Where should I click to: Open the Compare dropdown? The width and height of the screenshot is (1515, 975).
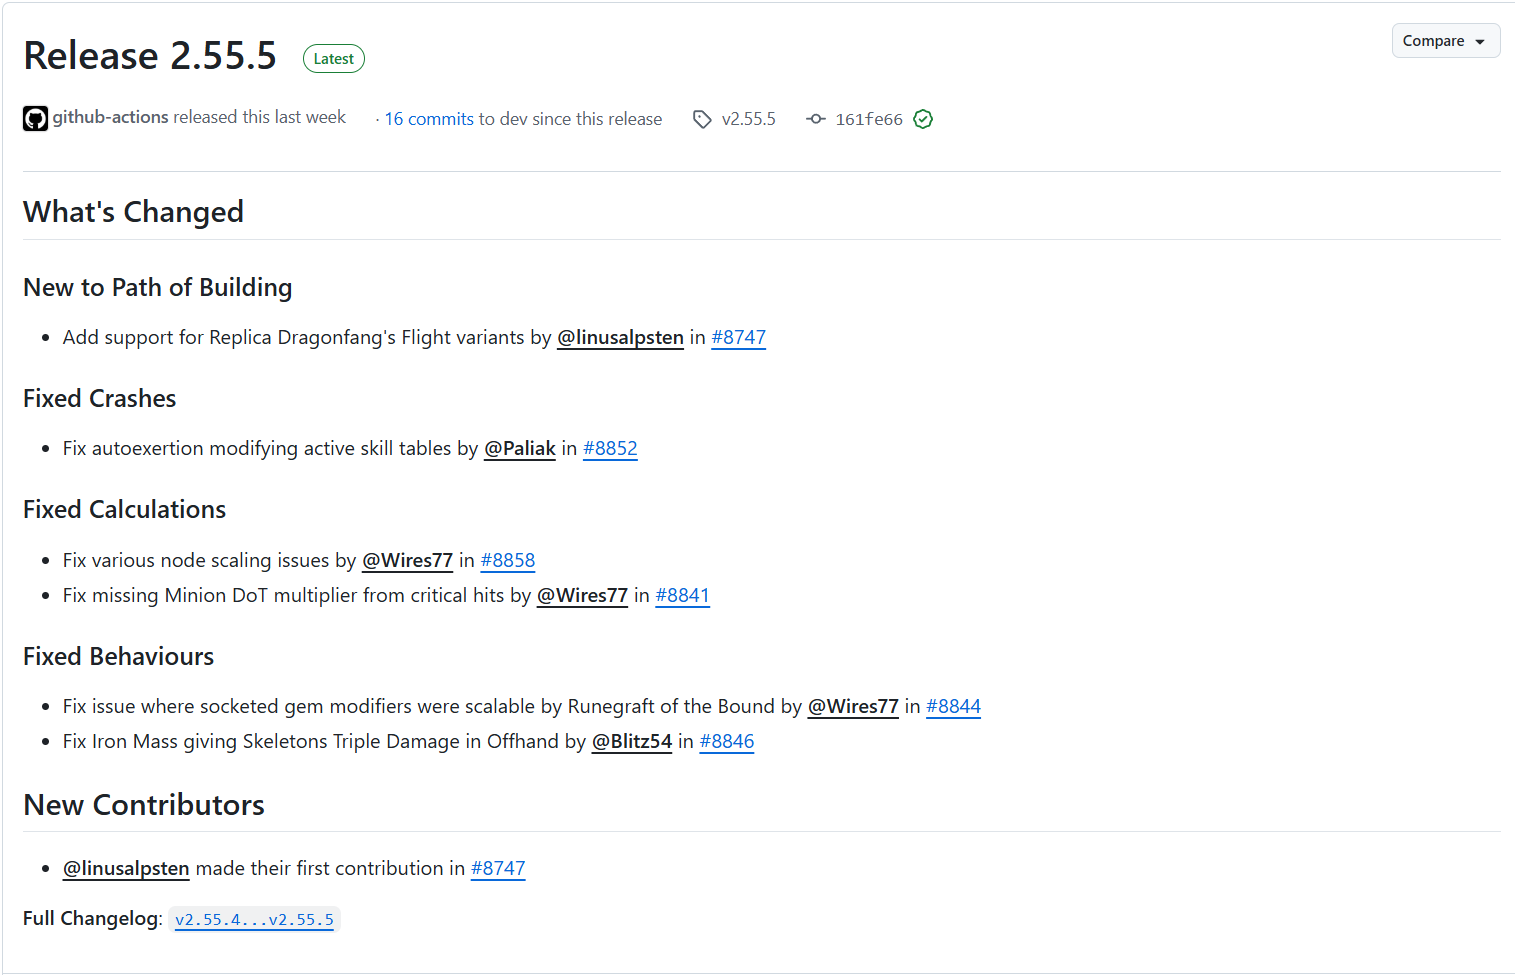click(1445, 41)
